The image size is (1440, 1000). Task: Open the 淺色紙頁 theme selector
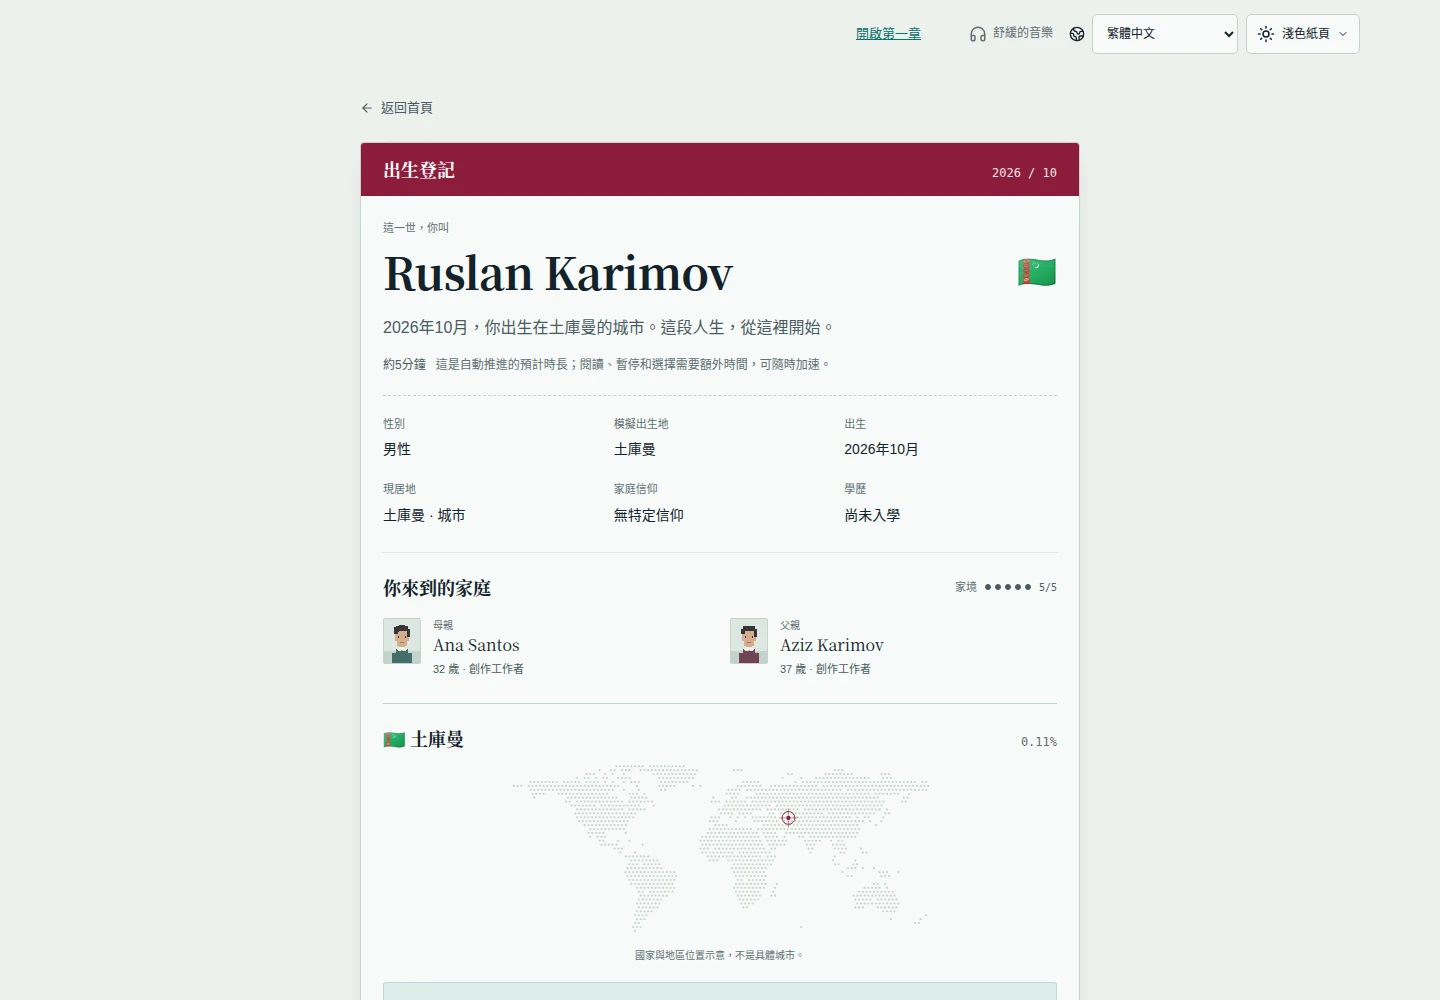pyautogui.click(x=1303, y=34)
